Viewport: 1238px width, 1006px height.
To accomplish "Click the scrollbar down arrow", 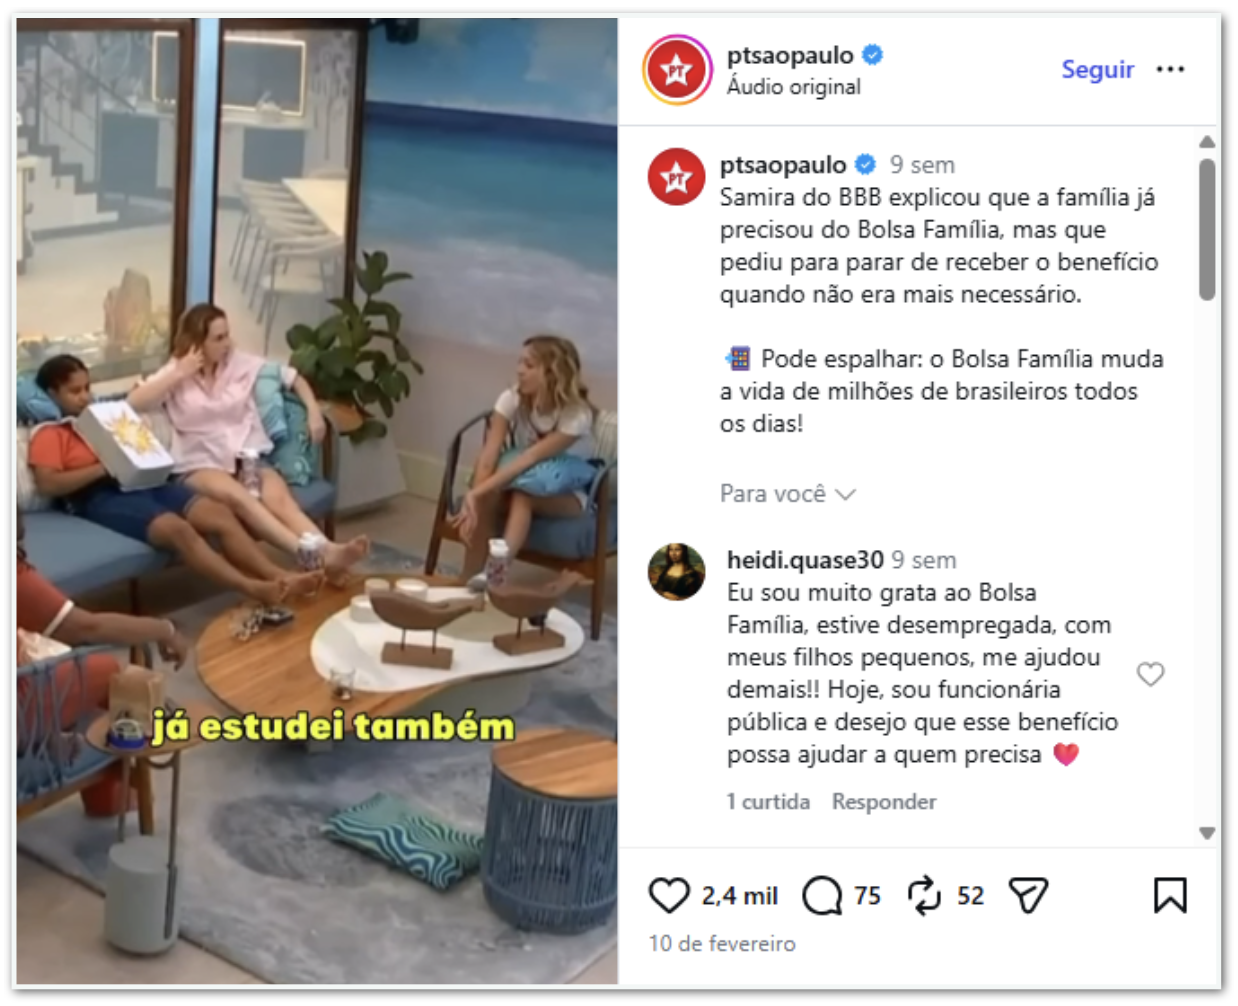I will point(1207,832).
